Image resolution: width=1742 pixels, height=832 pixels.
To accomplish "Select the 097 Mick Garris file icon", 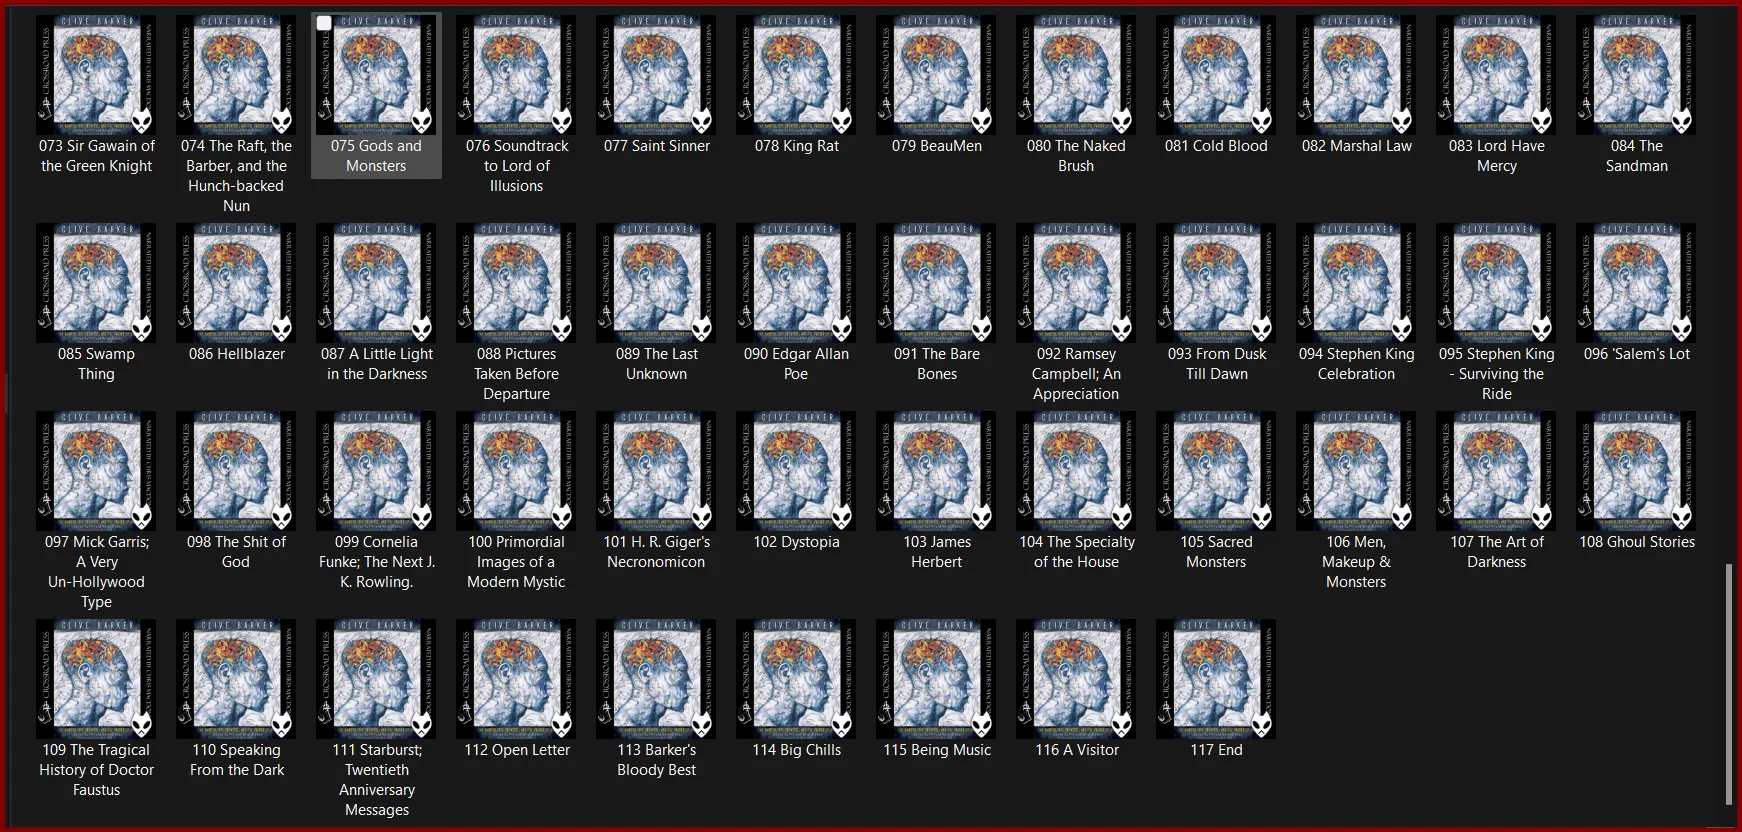I will tap(96, 471).
